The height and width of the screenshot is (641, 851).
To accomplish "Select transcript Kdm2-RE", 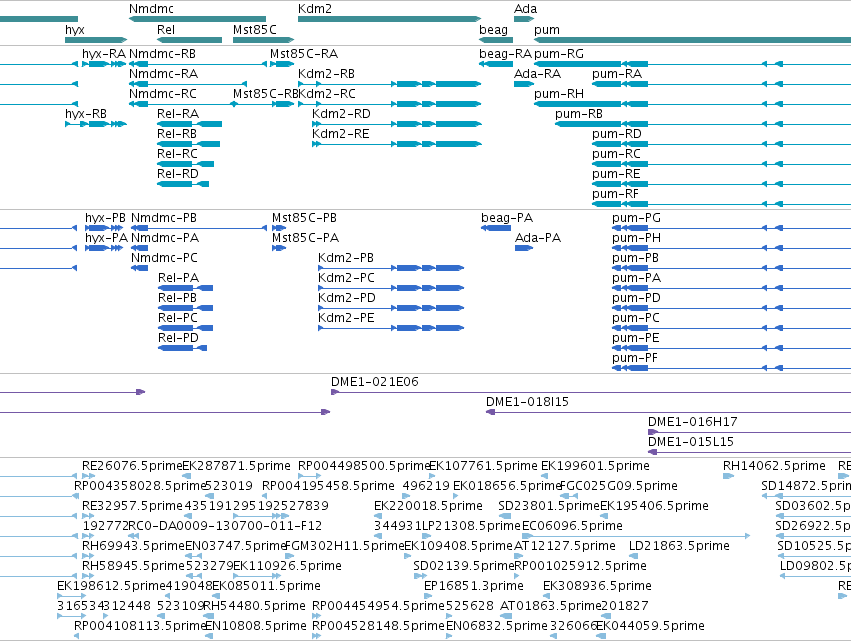I will [341, 134].
